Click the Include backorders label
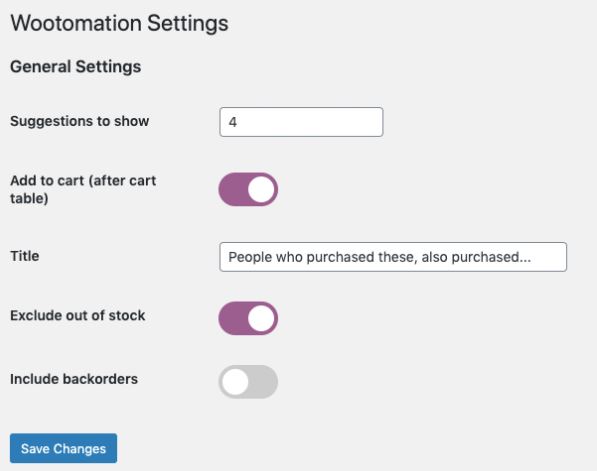The width and height of the screenshot is (597, 471). coord(74,379)
